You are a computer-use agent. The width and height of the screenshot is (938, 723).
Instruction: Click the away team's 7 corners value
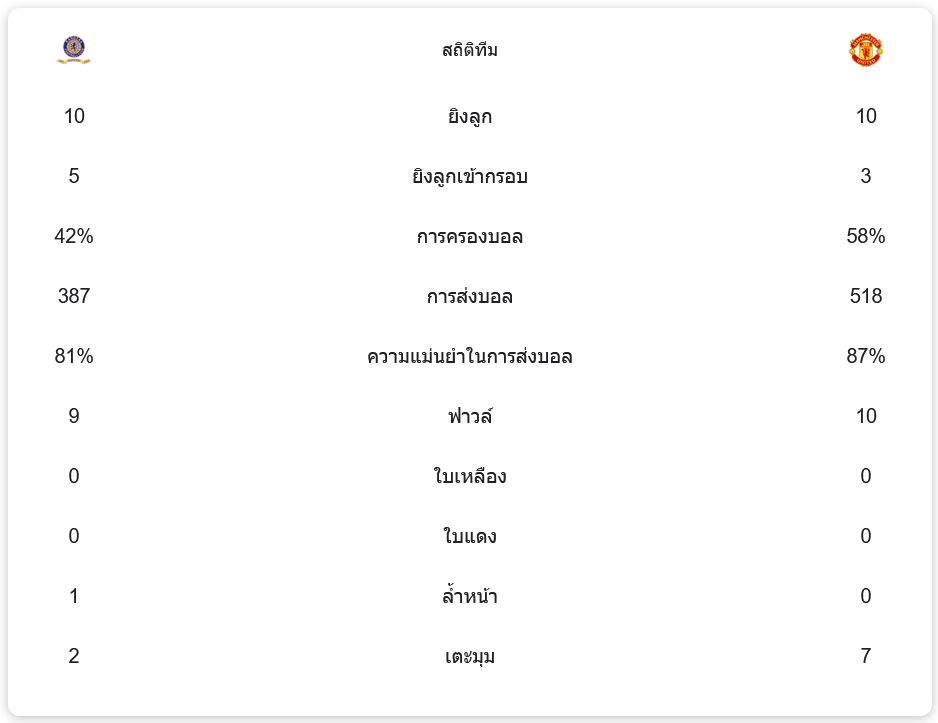coord(865,656)
